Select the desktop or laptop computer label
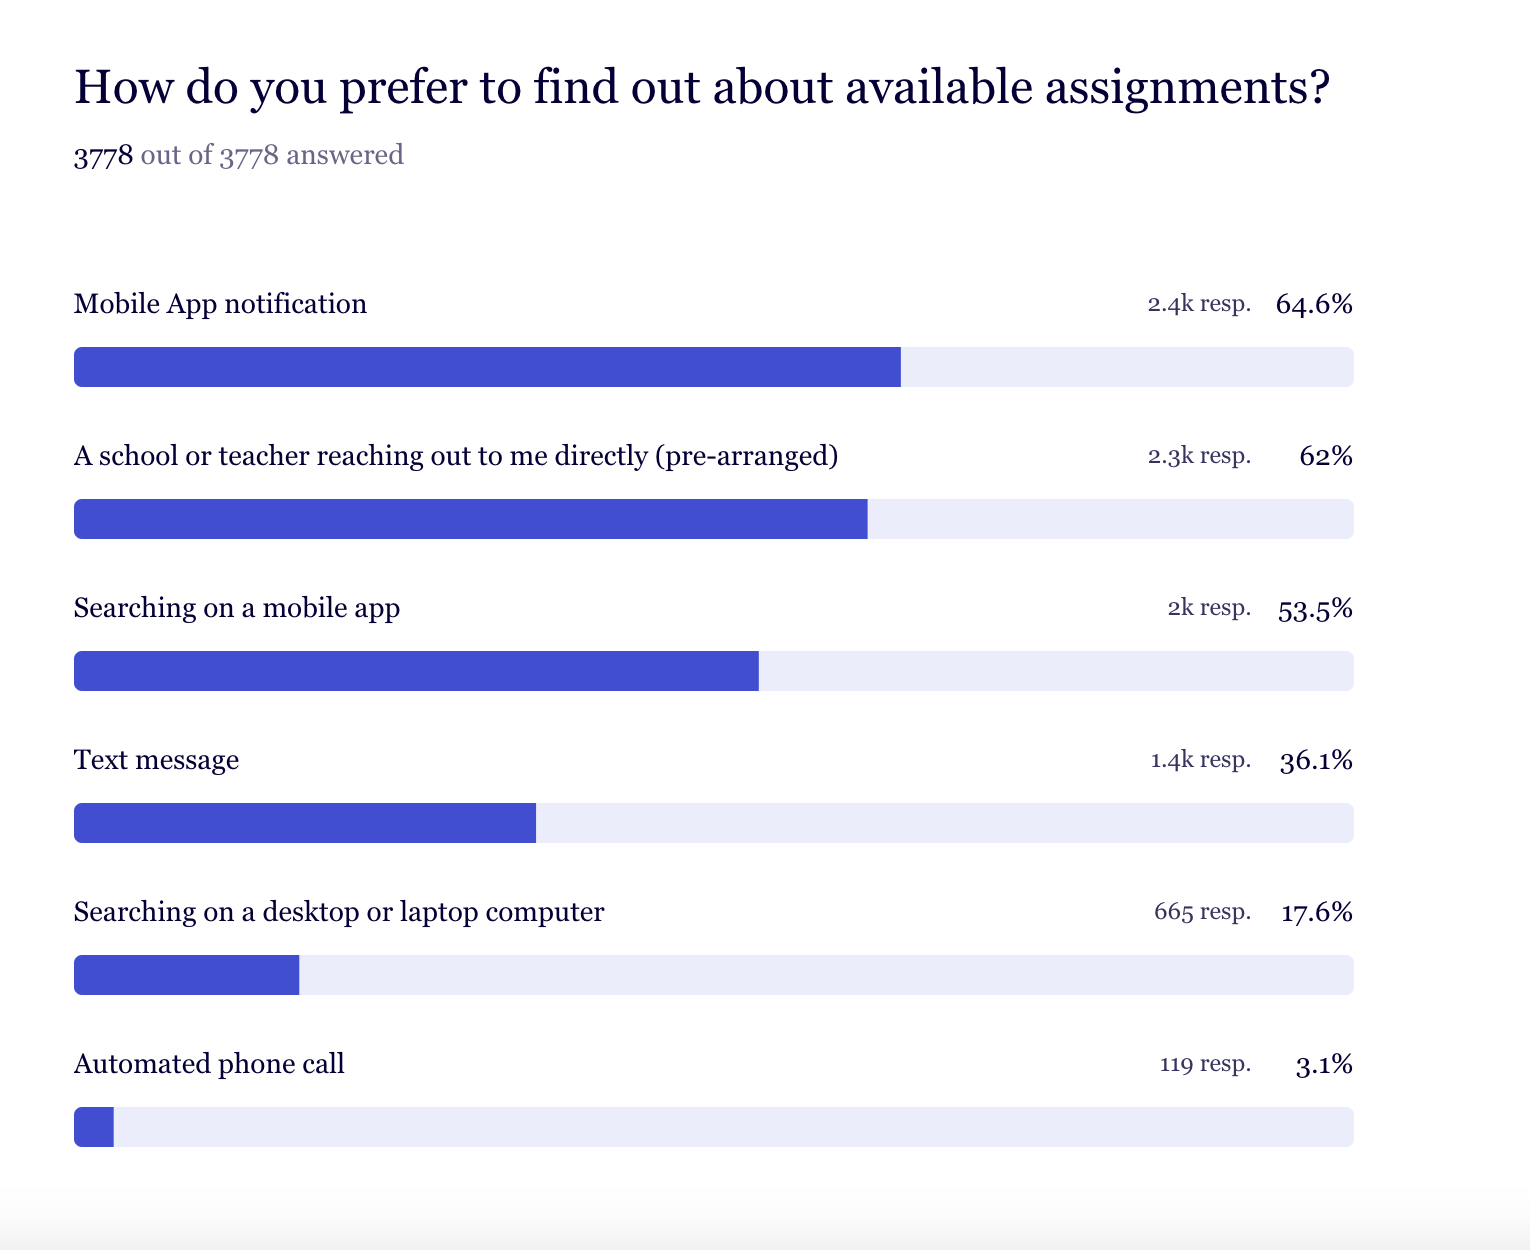 (x=339, y=912)
